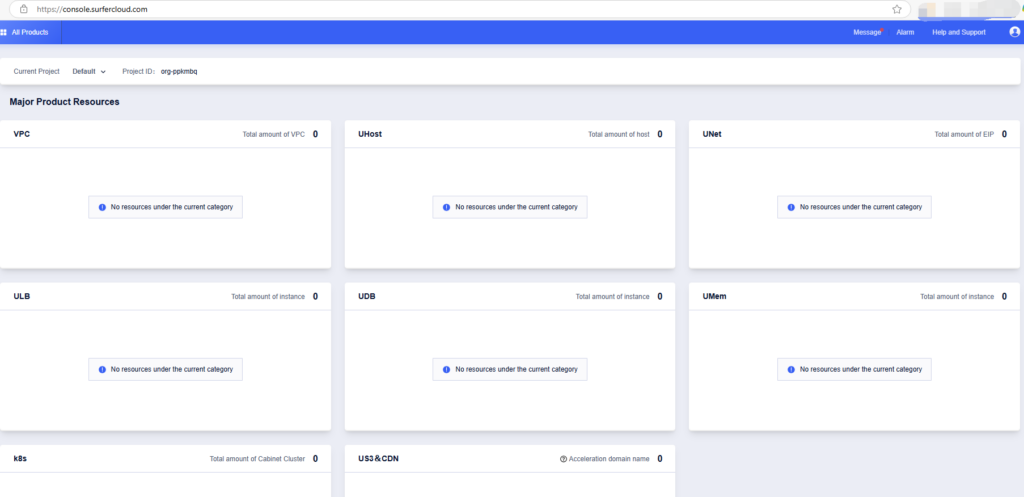Image resolution: width=1024 pixels, height=497 pixels.
Task: Click the UDB no resources notice text
Action: [517, 370]
